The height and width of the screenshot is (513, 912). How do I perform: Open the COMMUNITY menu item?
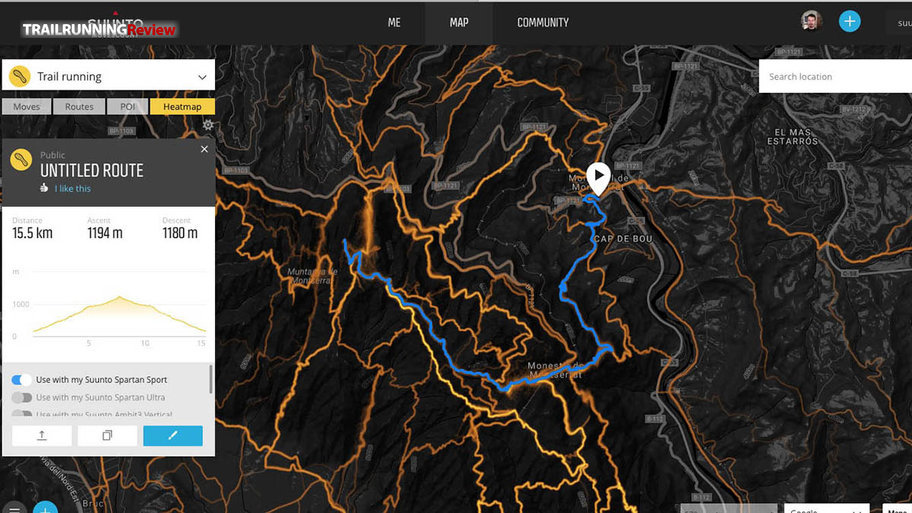[x=543, y=23]
